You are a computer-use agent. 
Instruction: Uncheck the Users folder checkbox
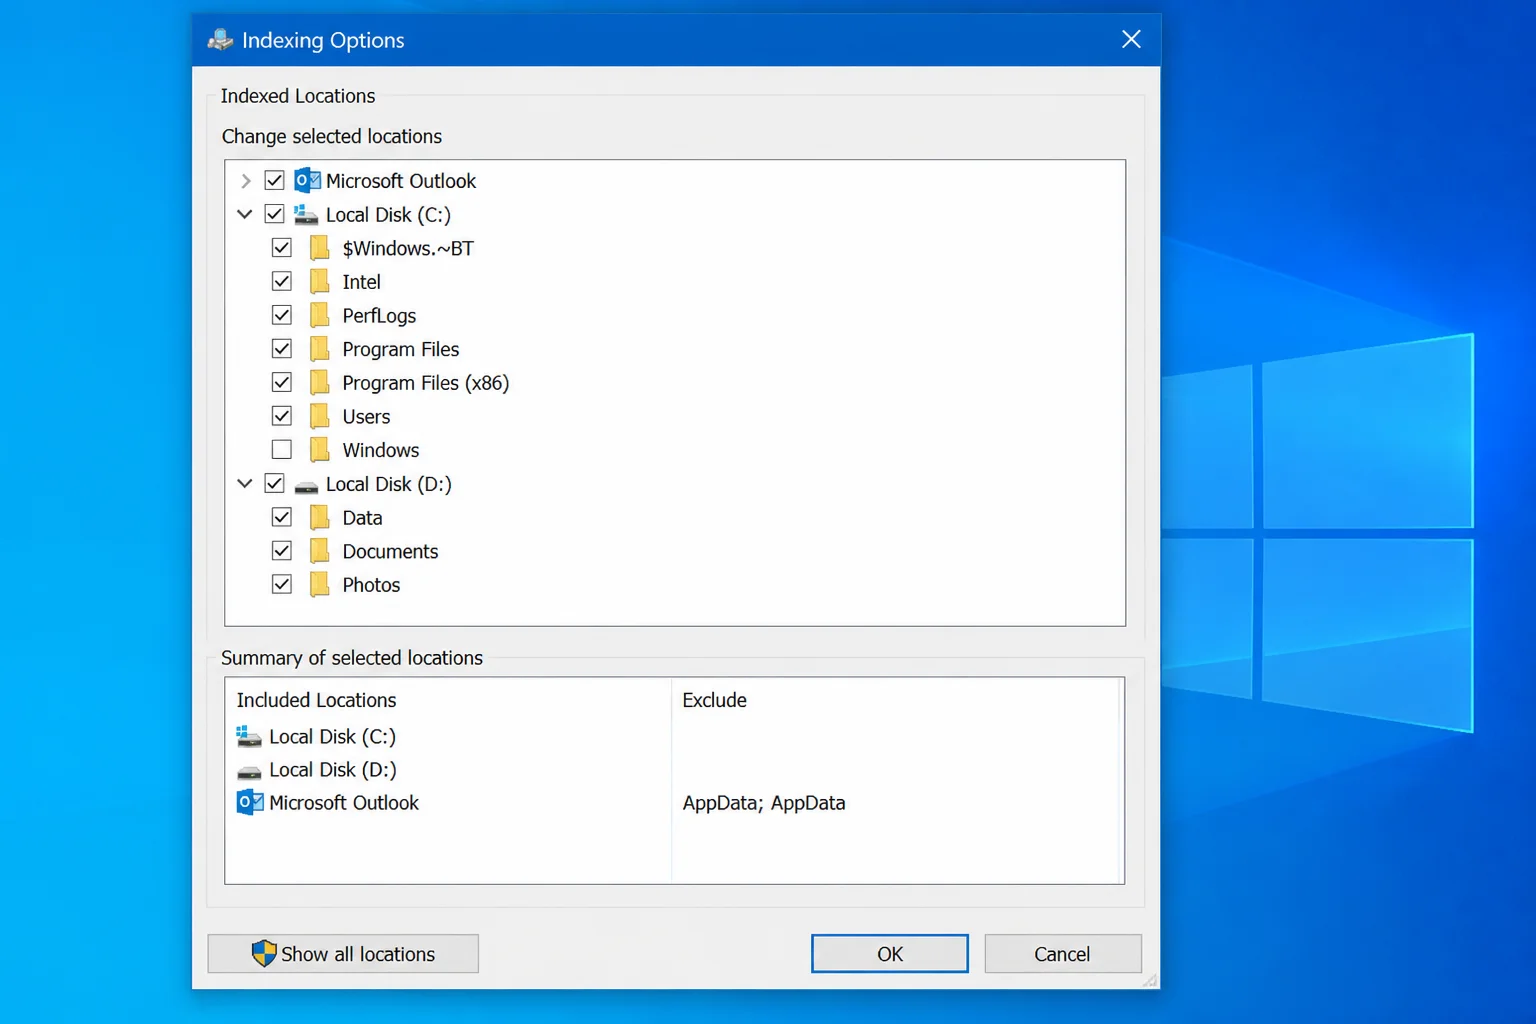point(282,416)
